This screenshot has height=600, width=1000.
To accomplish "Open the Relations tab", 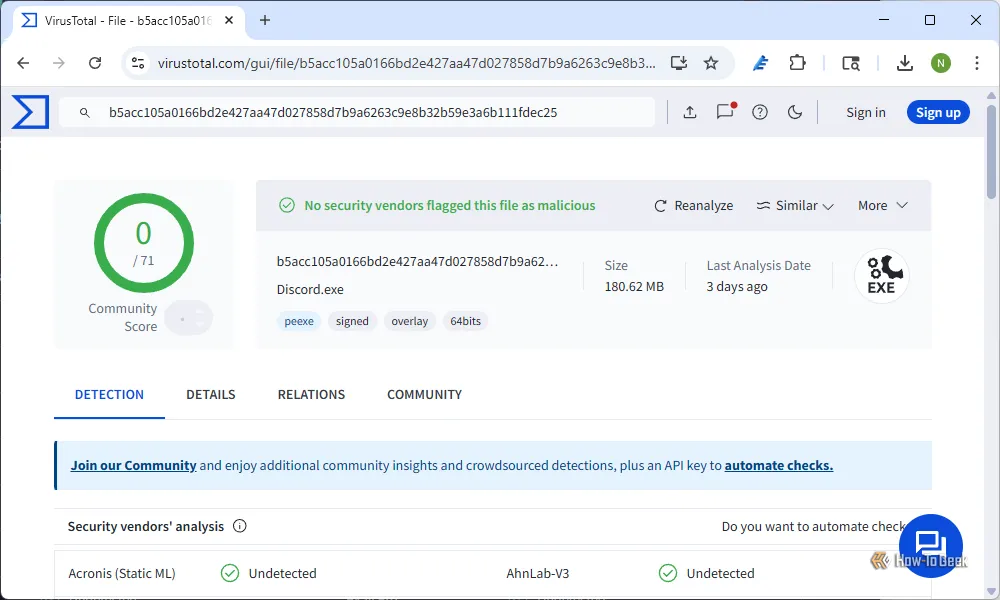I will click(x=311, y=394).
